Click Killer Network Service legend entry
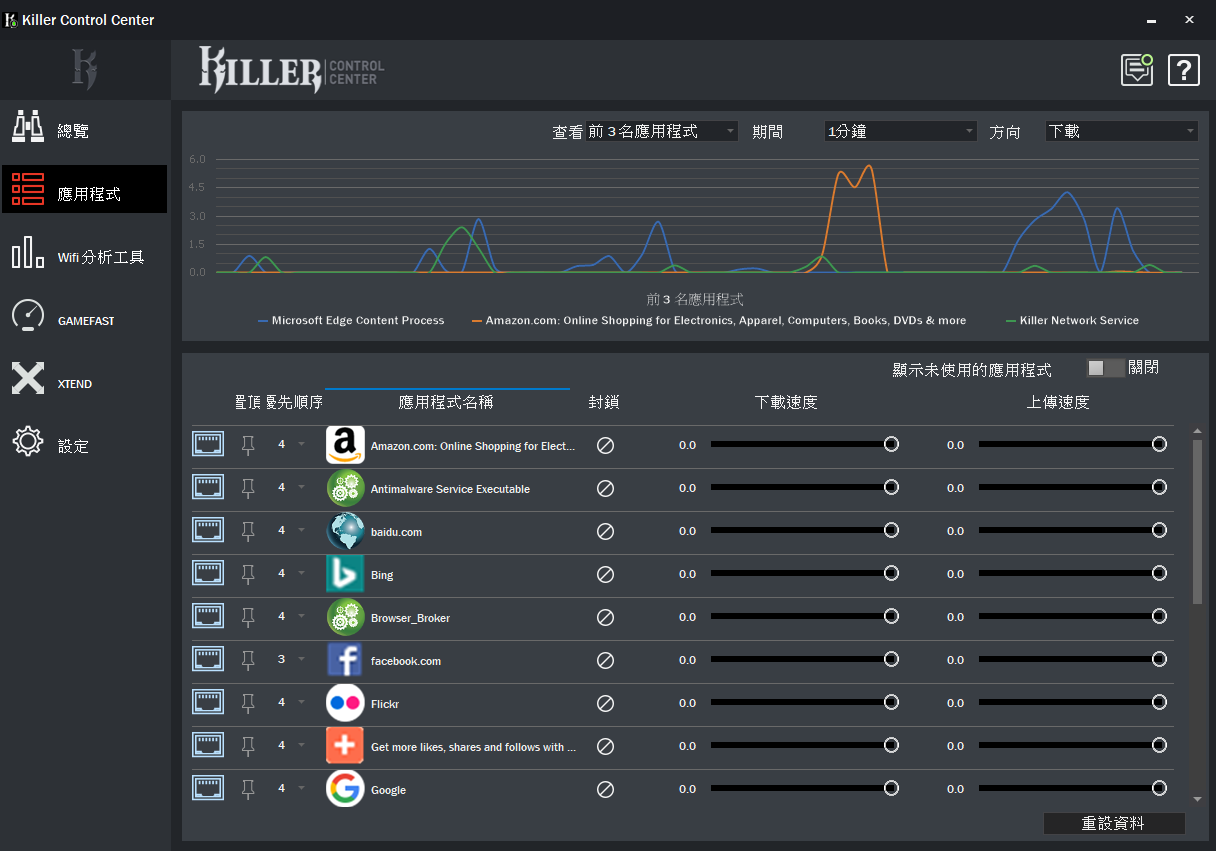Screen dimensions: 1216x851 click(1072, 320)
